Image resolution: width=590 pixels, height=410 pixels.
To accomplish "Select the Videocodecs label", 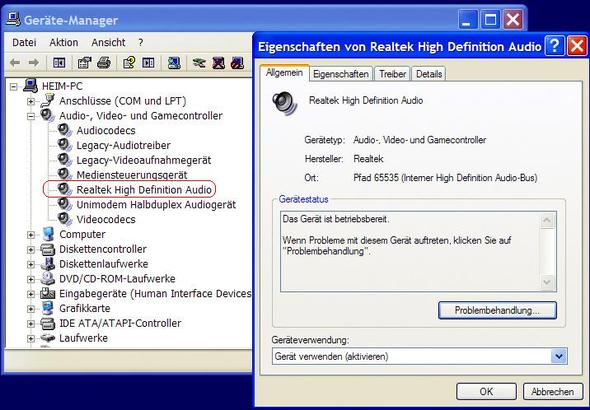I will [106, 219].
